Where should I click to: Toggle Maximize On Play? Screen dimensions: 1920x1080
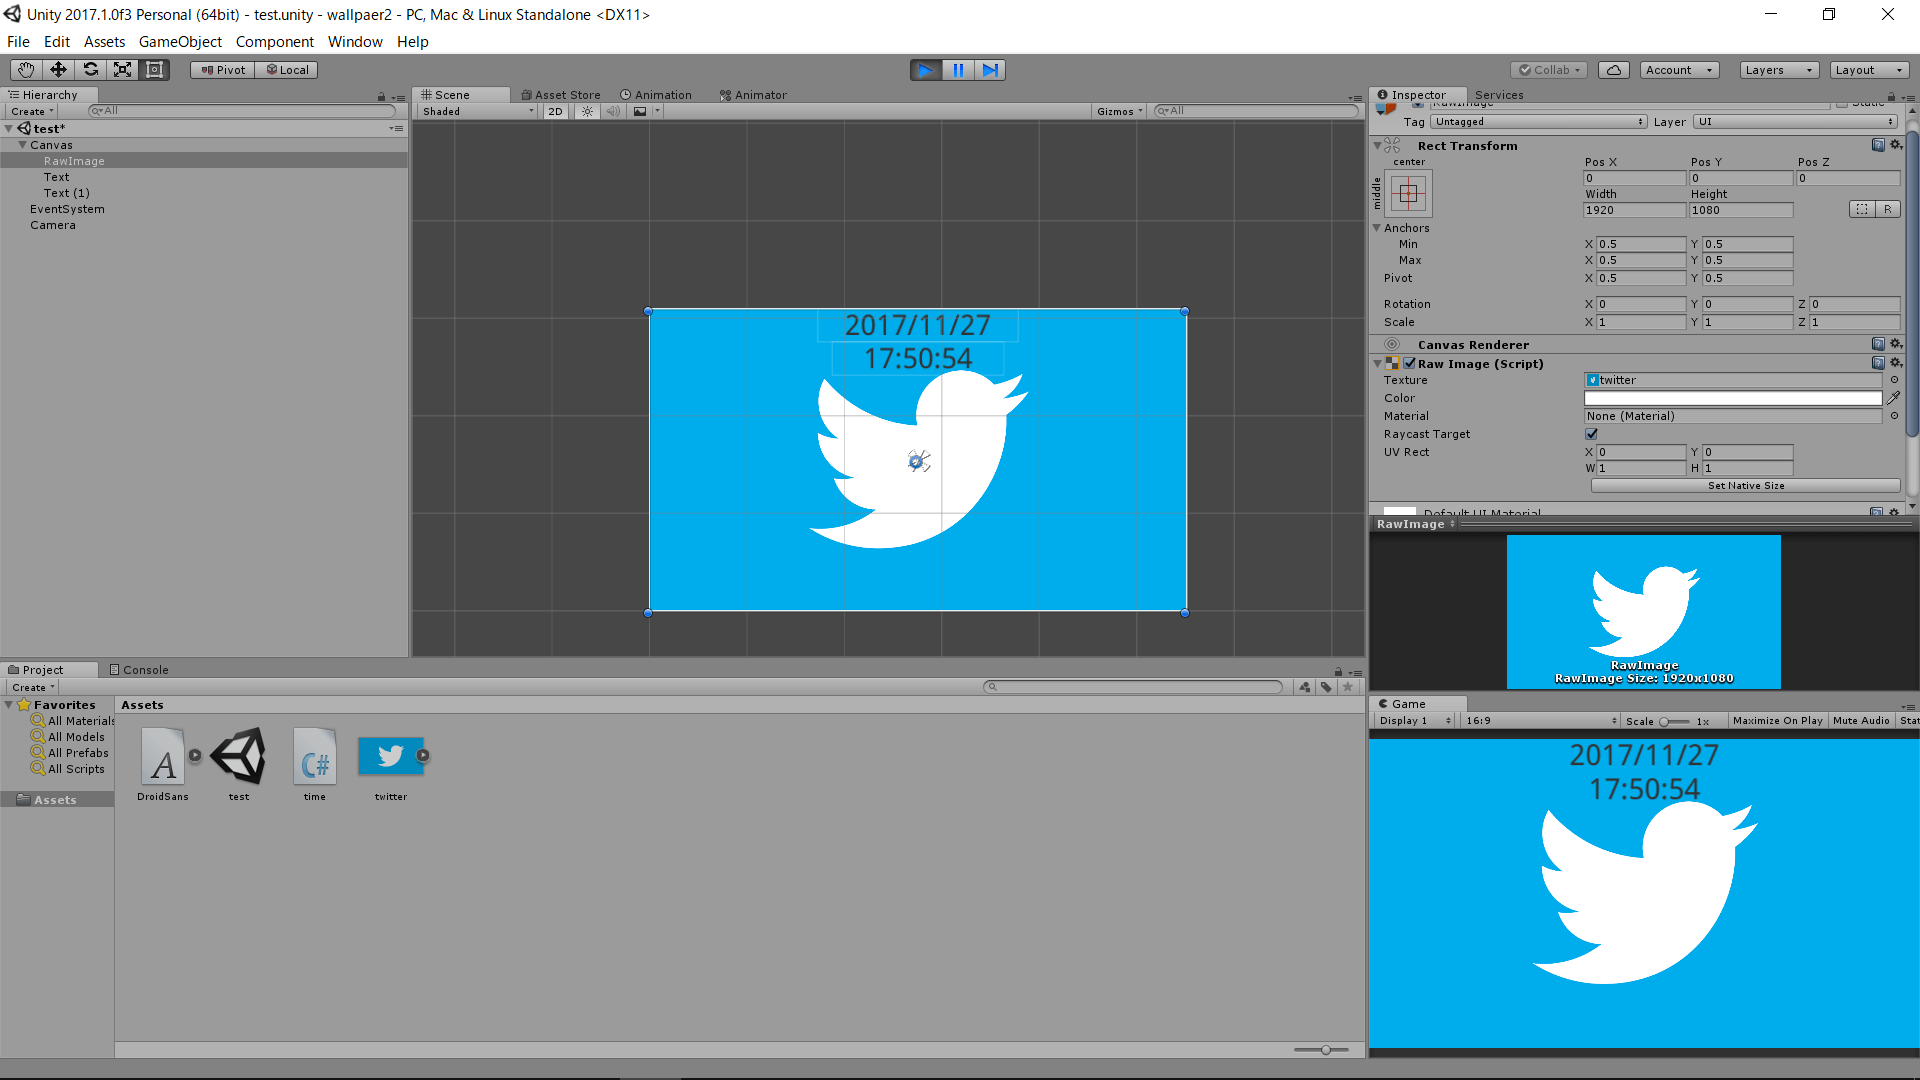click(1777, 721)
